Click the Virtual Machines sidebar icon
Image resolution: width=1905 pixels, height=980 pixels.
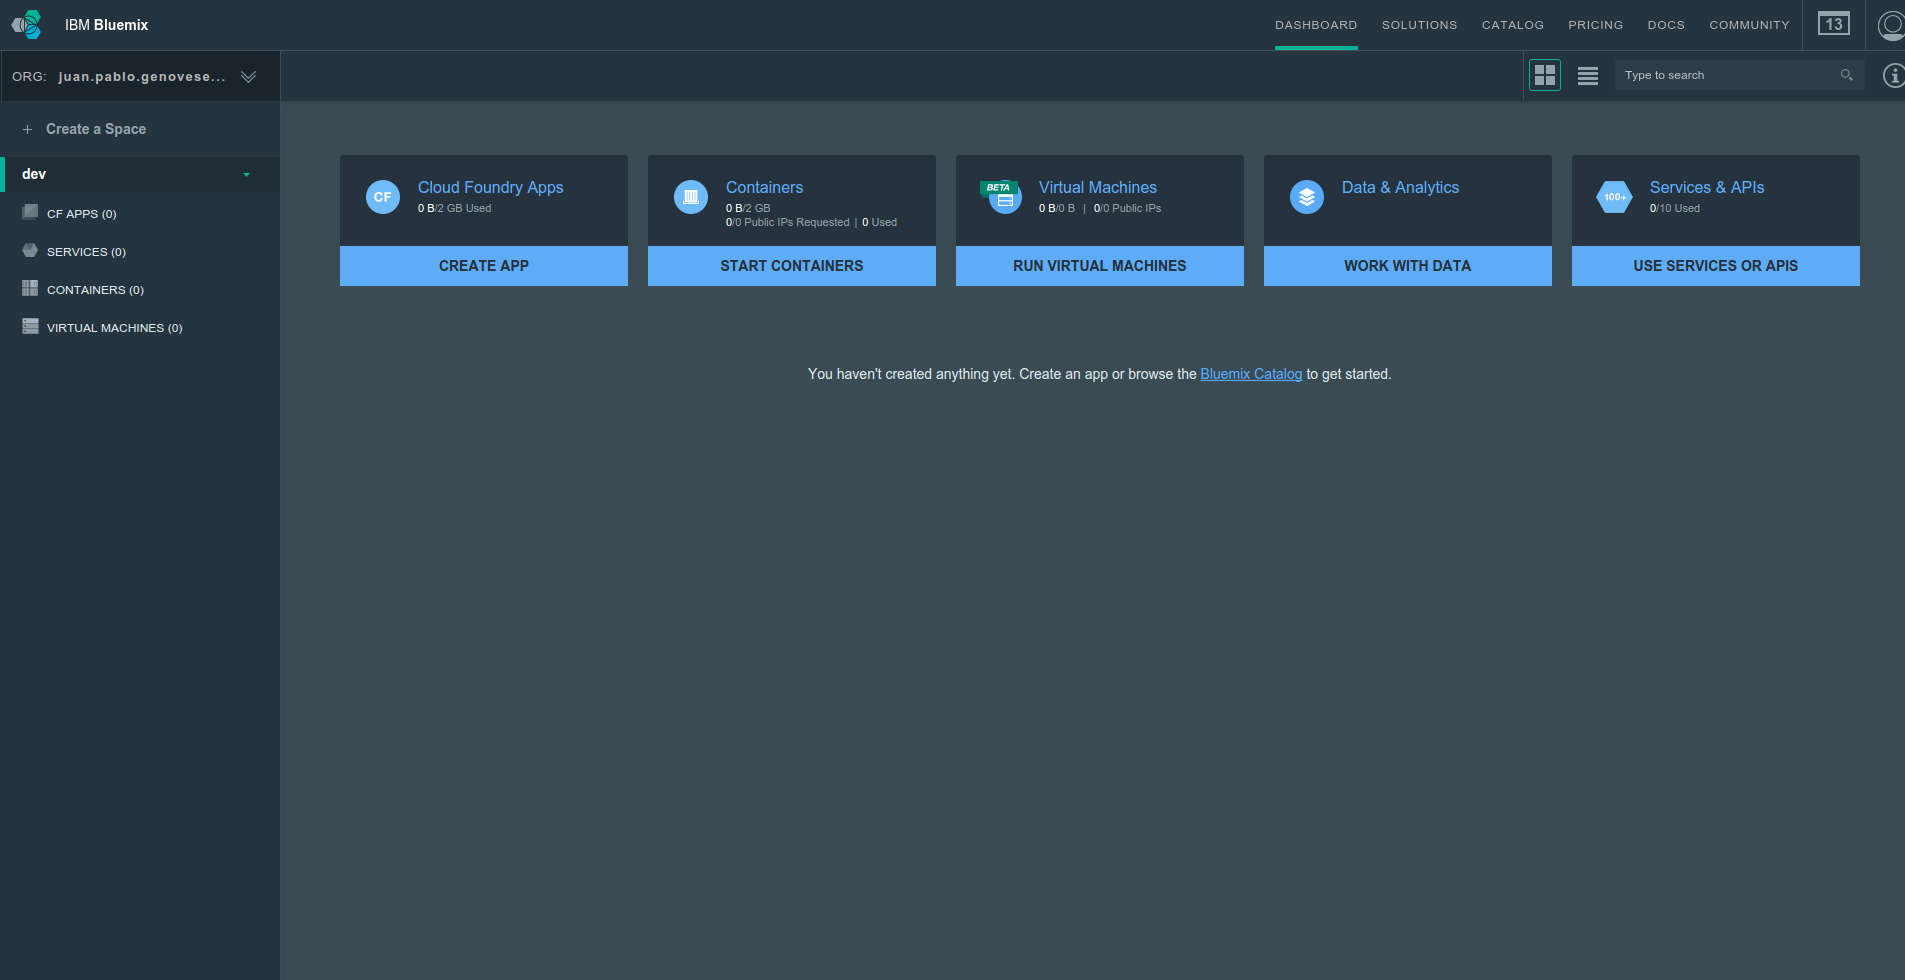pos(30,326)
